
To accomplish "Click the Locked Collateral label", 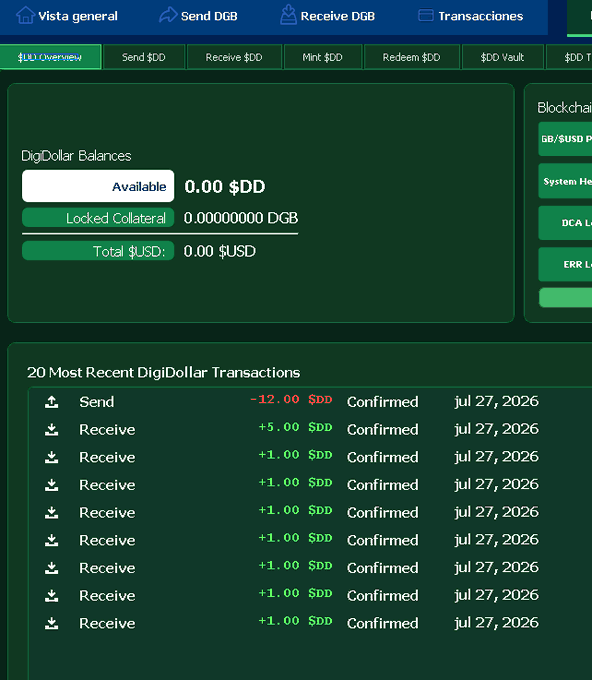I will coord(98,218).
